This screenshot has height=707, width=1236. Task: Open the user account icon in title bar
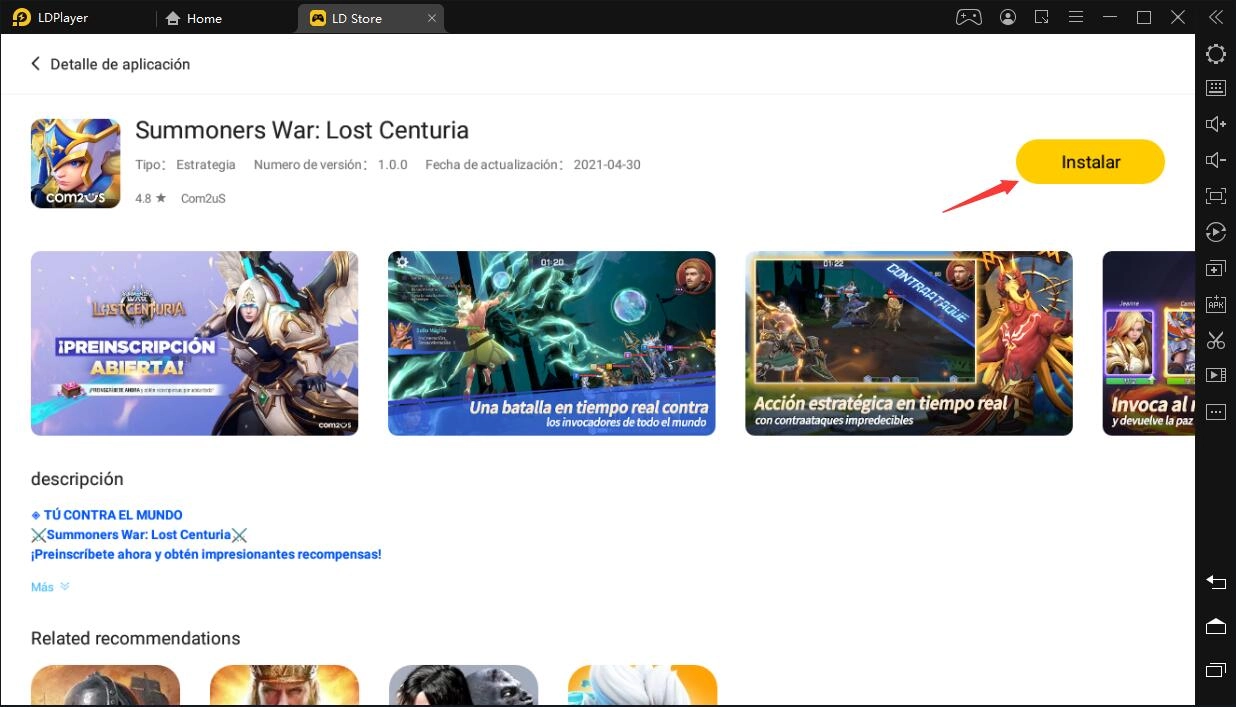(x=1008, y=17)
